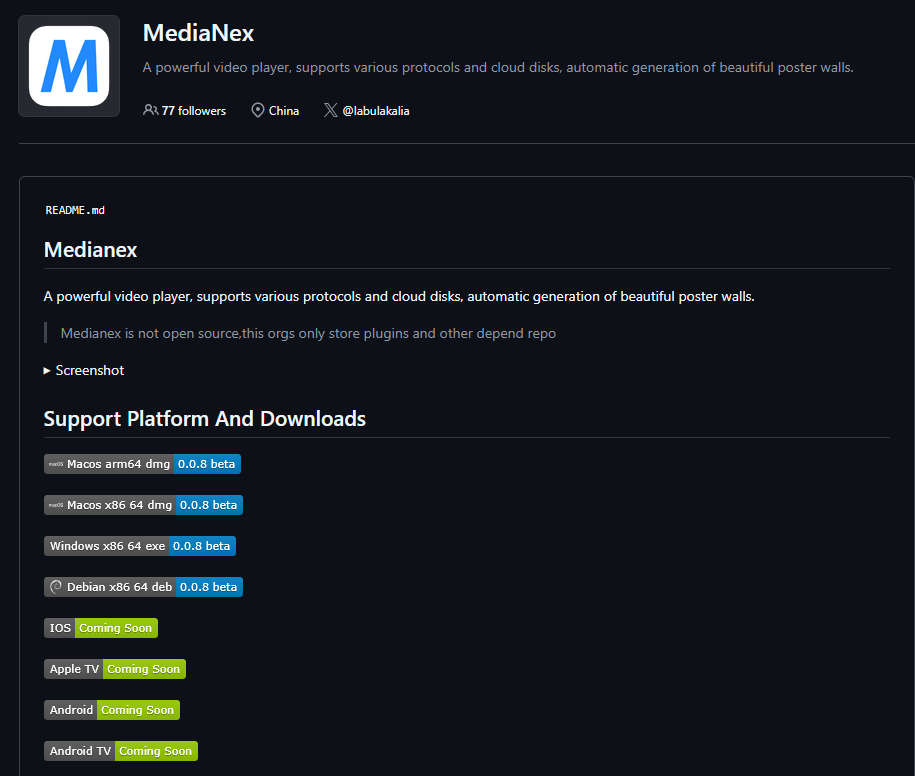Click the macOS logo icon in arm64 badge

coord(56,464)
